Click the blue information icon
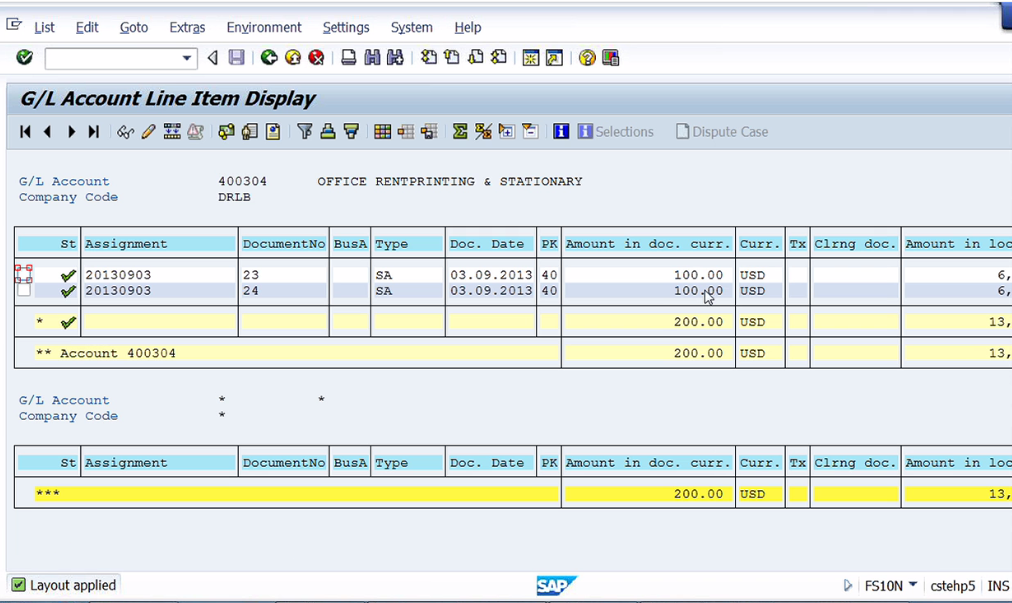This screenshot has height=603, width=1012. [561, 132]
